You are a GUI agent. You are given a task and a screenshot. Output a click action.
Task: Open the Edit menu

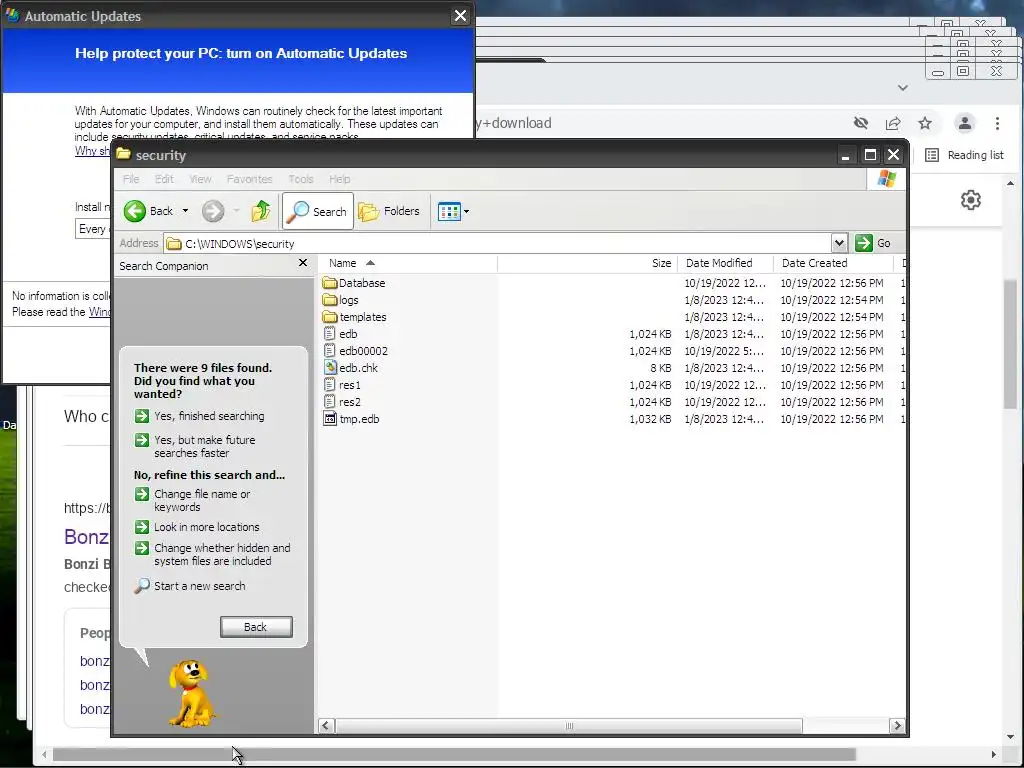click(164, 179)
